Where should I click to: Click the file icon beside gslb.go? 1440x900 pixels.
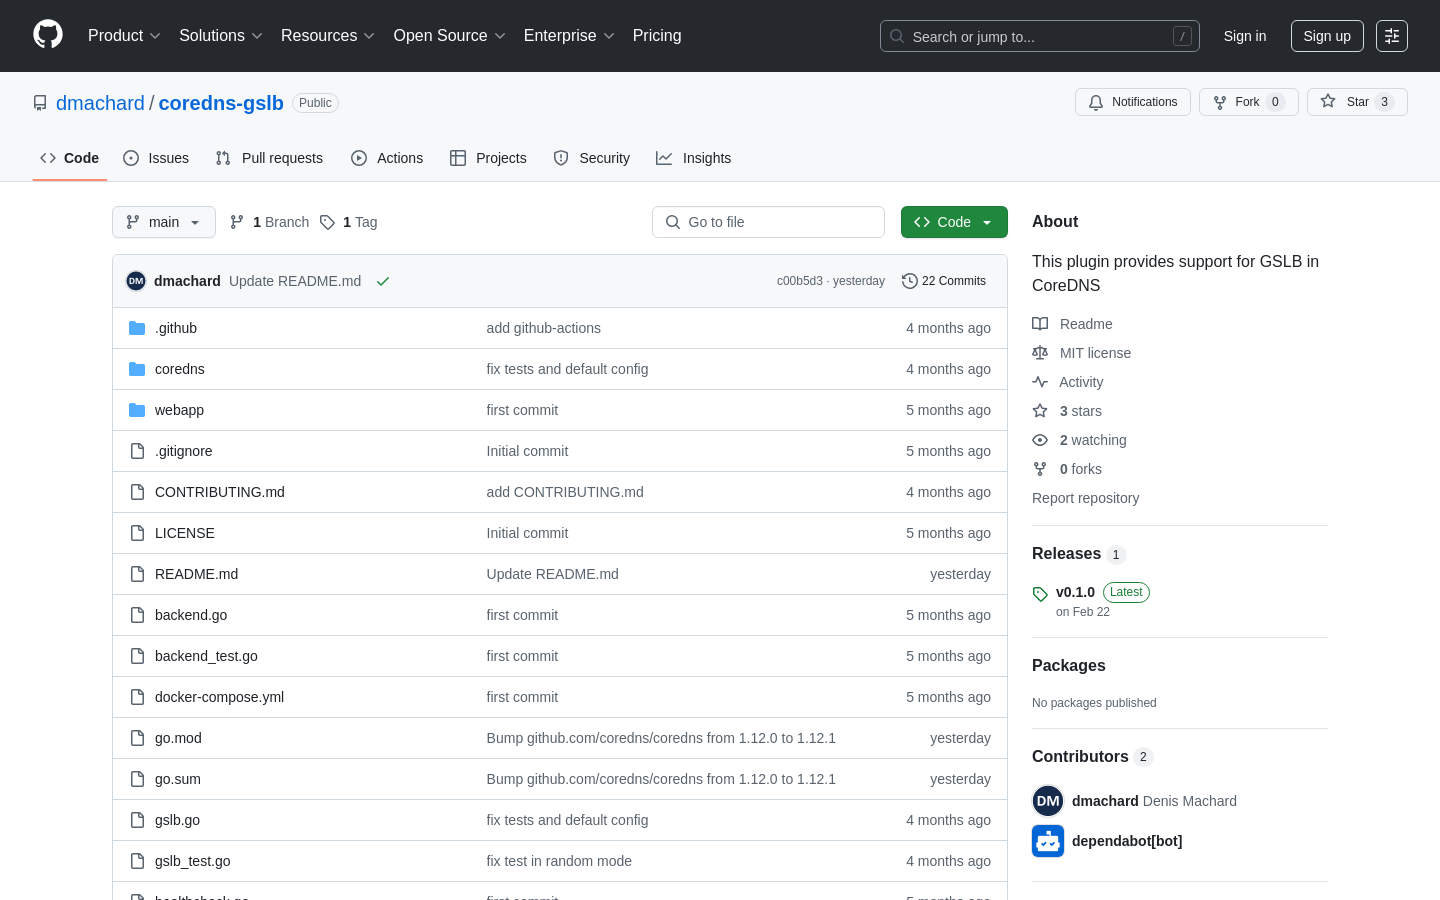point(137,820)
